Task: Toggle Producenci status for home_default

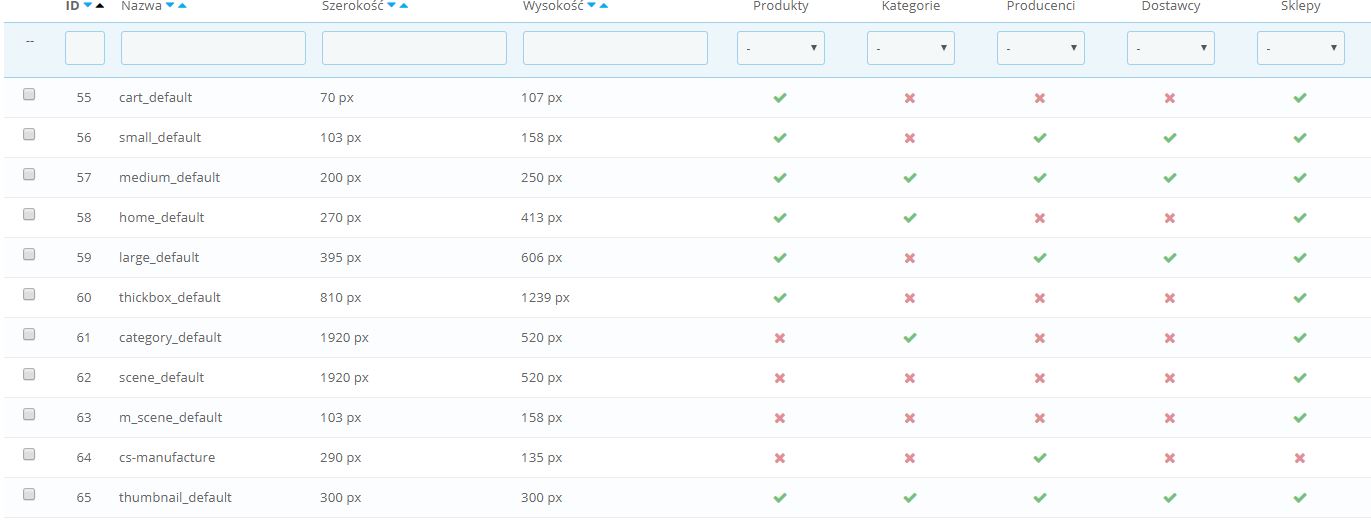Action: coord(1040,218)
